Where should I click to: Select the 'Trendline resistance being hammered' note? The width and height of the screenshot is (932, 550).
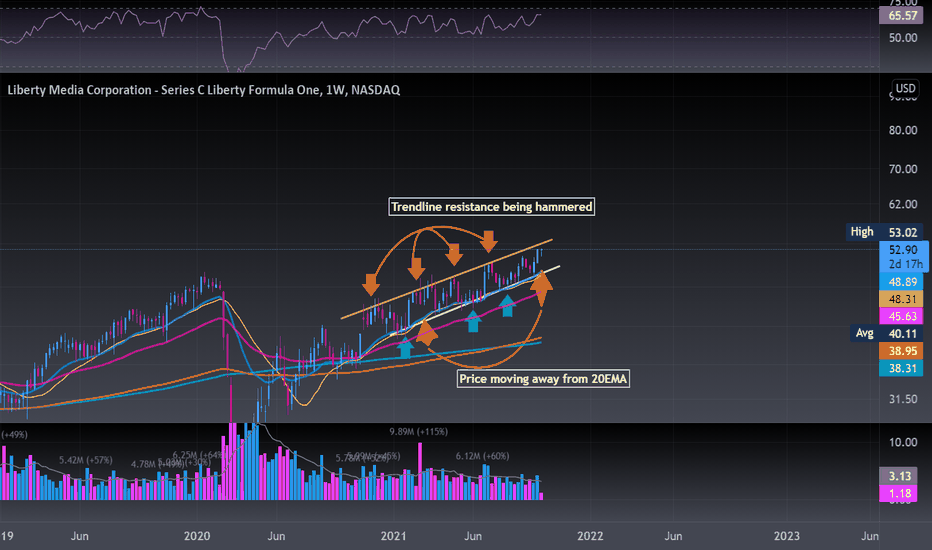pos(492,207)
